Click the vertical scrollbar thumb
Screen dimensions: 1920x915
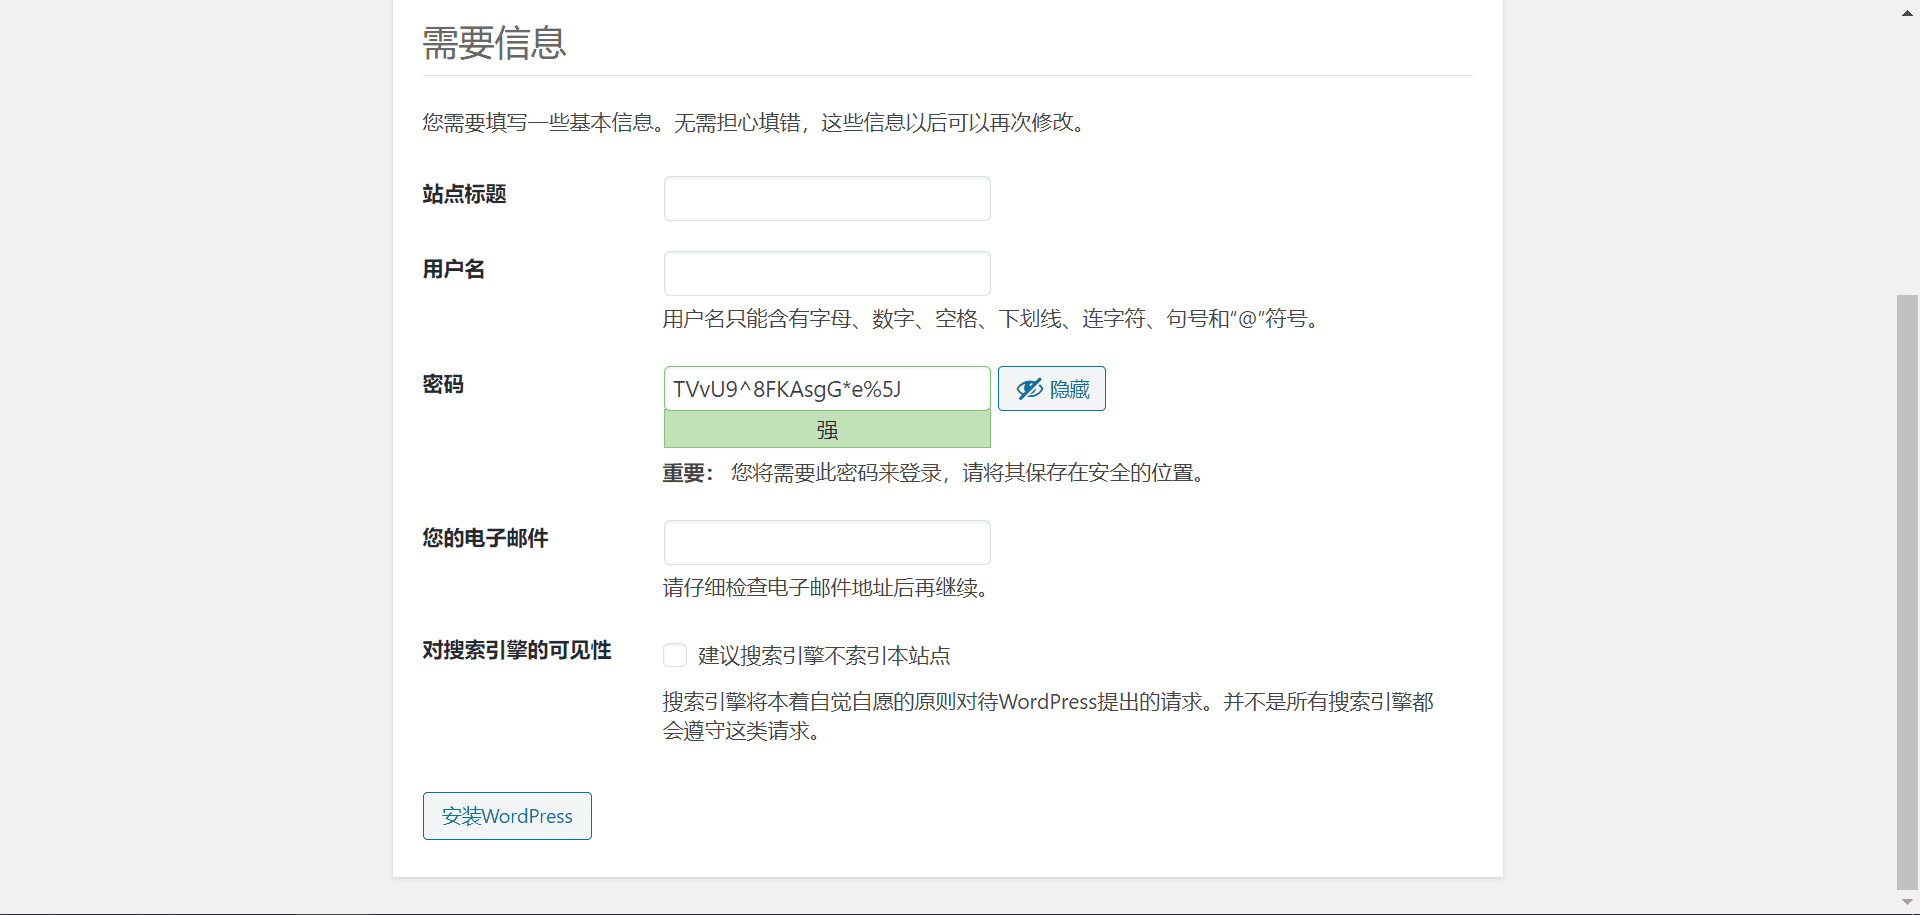[1908, 591]
